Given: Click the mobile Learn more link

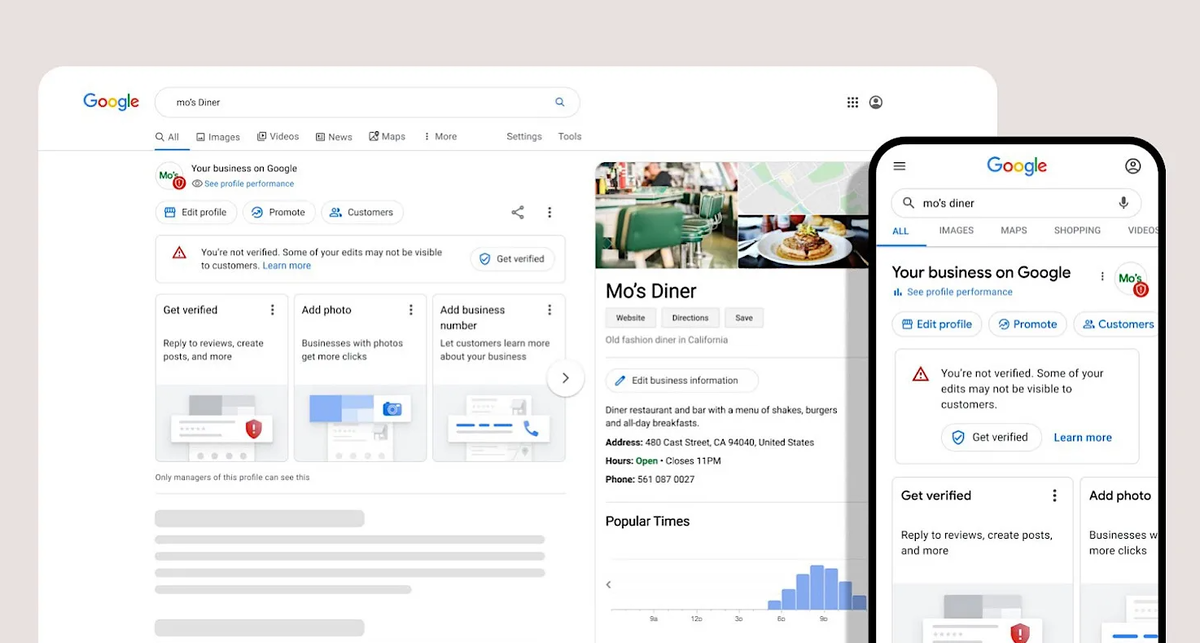Looking at the screenshot, I should tap(1083, 438).
